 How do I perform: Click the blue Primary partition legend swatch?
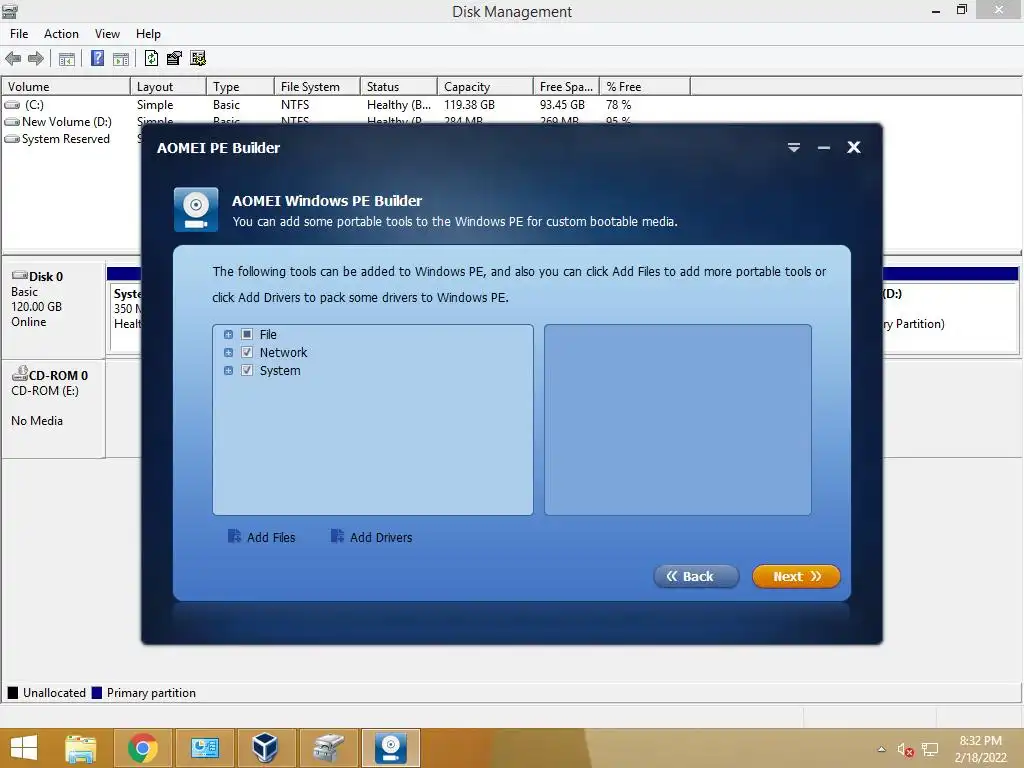click(97, 693)
